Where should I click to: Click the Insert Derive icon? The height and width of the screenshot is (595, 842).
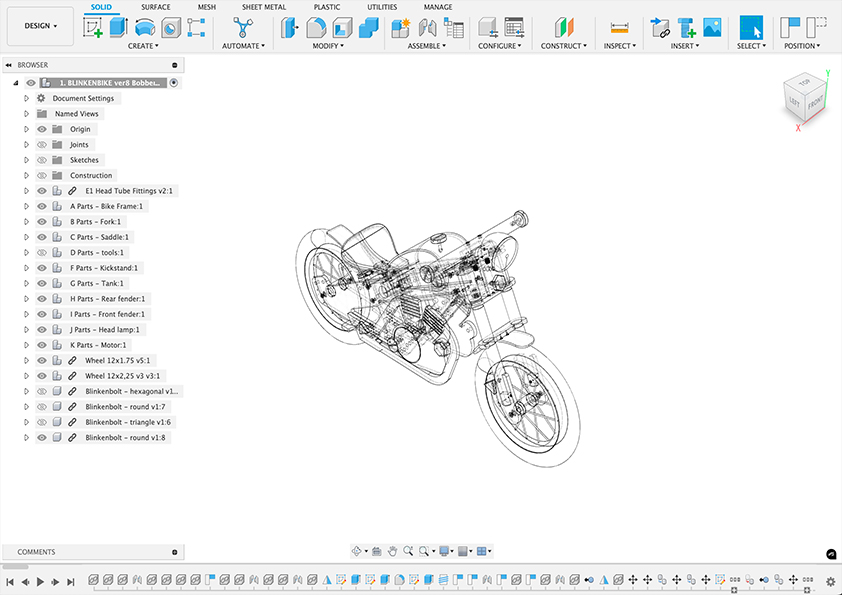(x=659, y=27)
